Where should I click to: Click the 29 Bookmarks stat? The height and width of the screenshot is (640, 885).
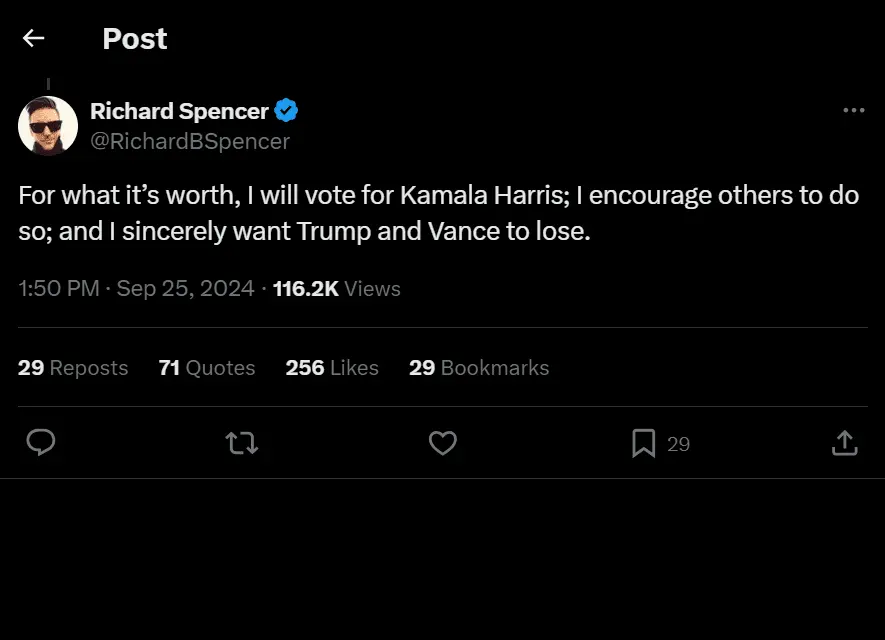click(x=479, y=368)
